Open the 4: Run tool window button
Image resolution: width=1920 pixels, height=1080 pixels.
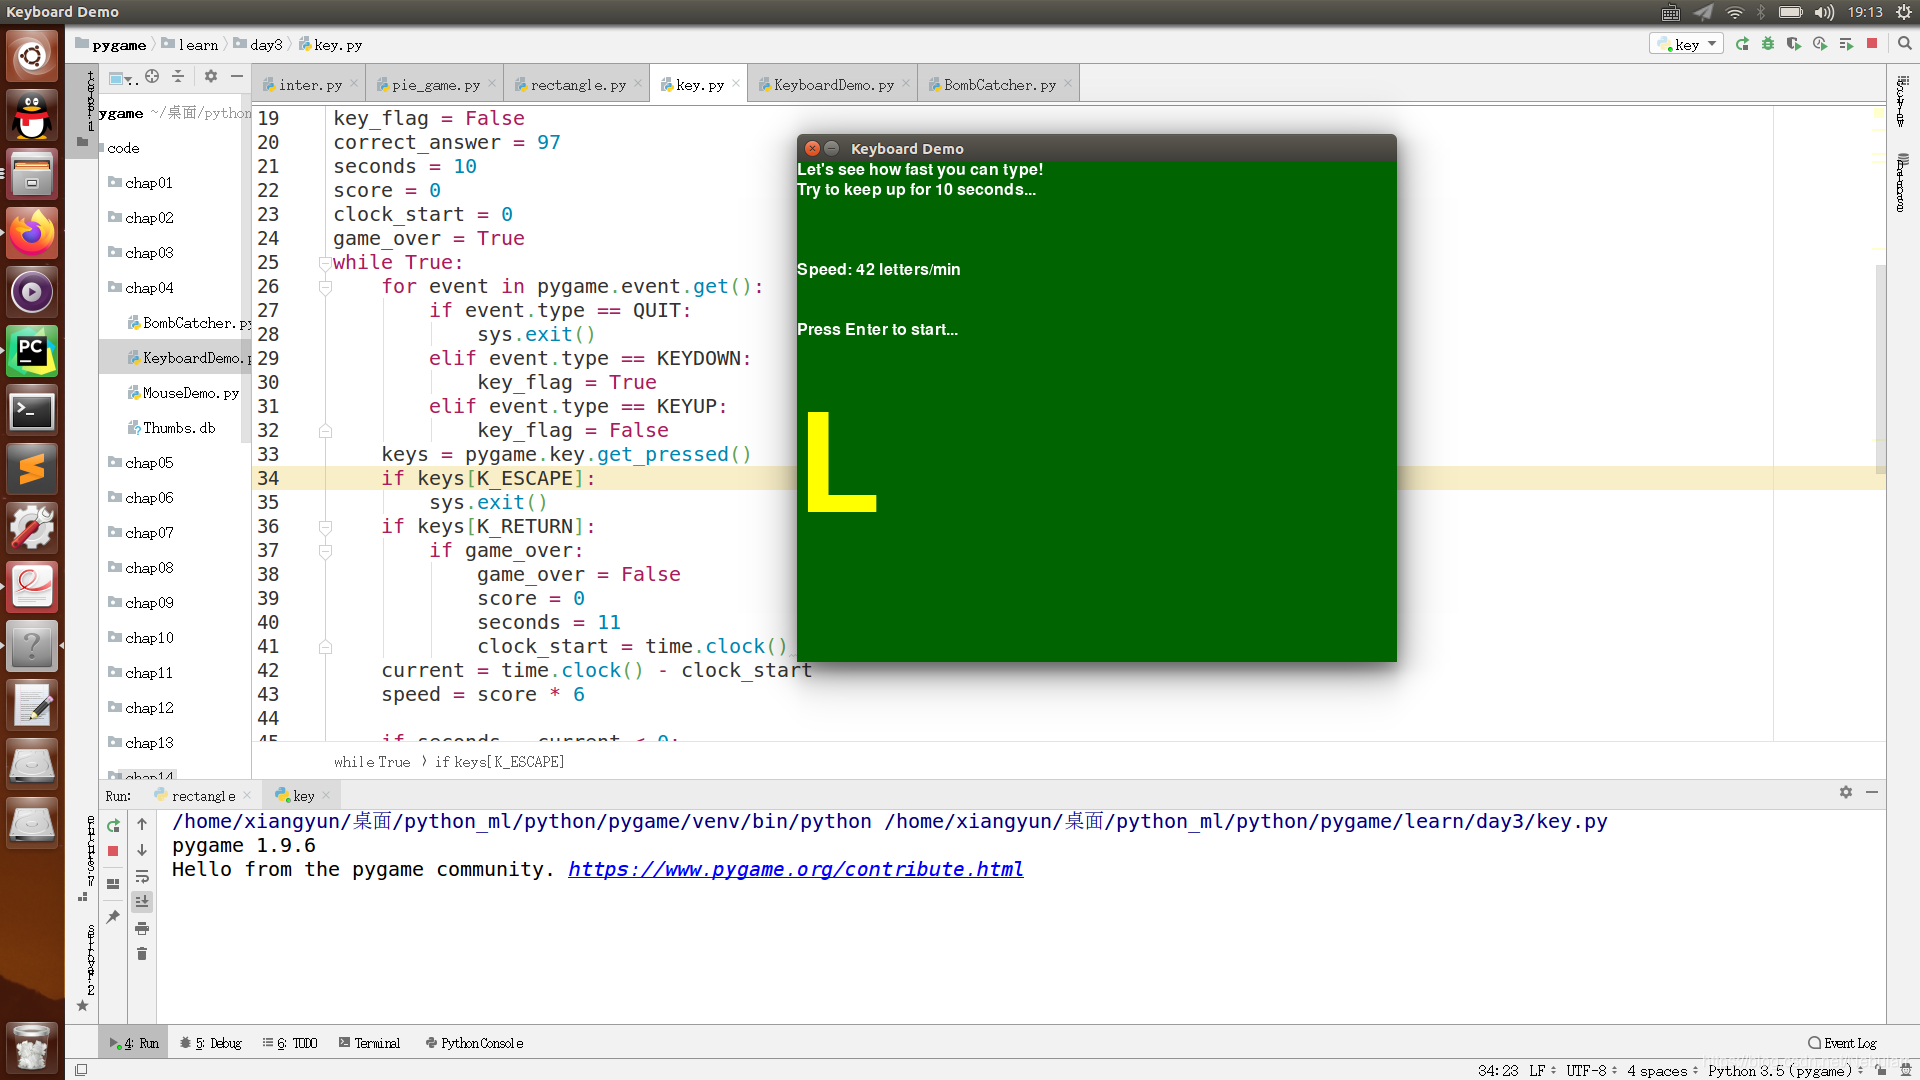point(134,1043)
